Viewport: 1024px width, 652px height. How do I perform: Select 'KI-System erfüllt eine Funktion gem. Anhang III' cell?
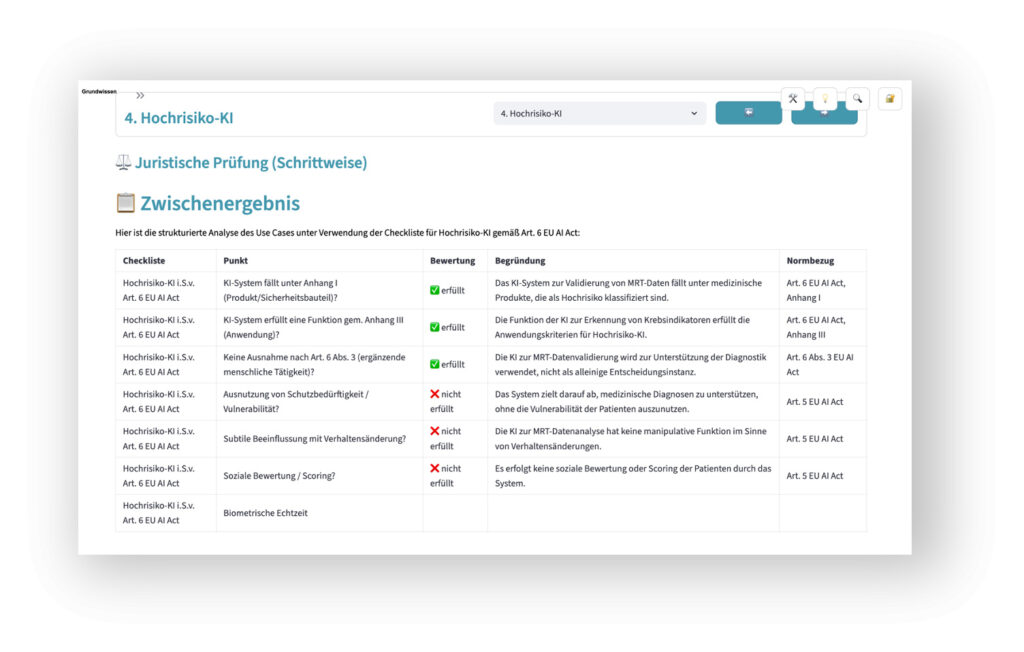[319, 327]
